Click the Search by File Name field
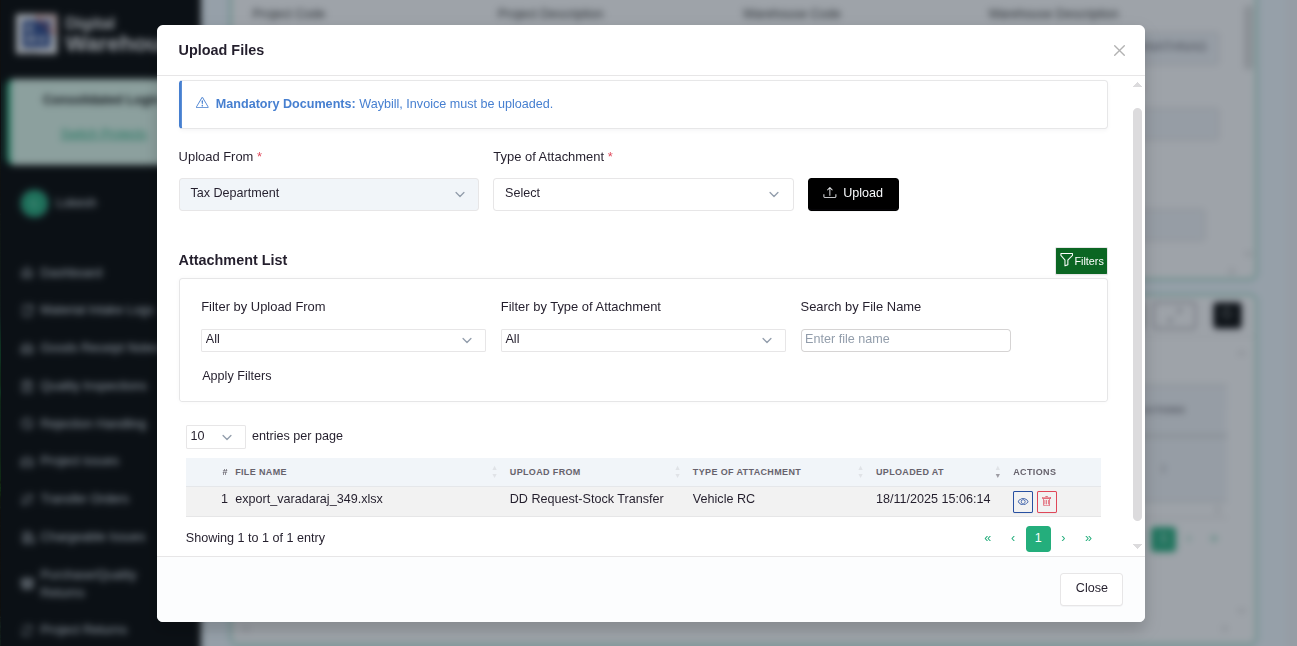This screenshot has width=1297, height=646. [905, 340]
